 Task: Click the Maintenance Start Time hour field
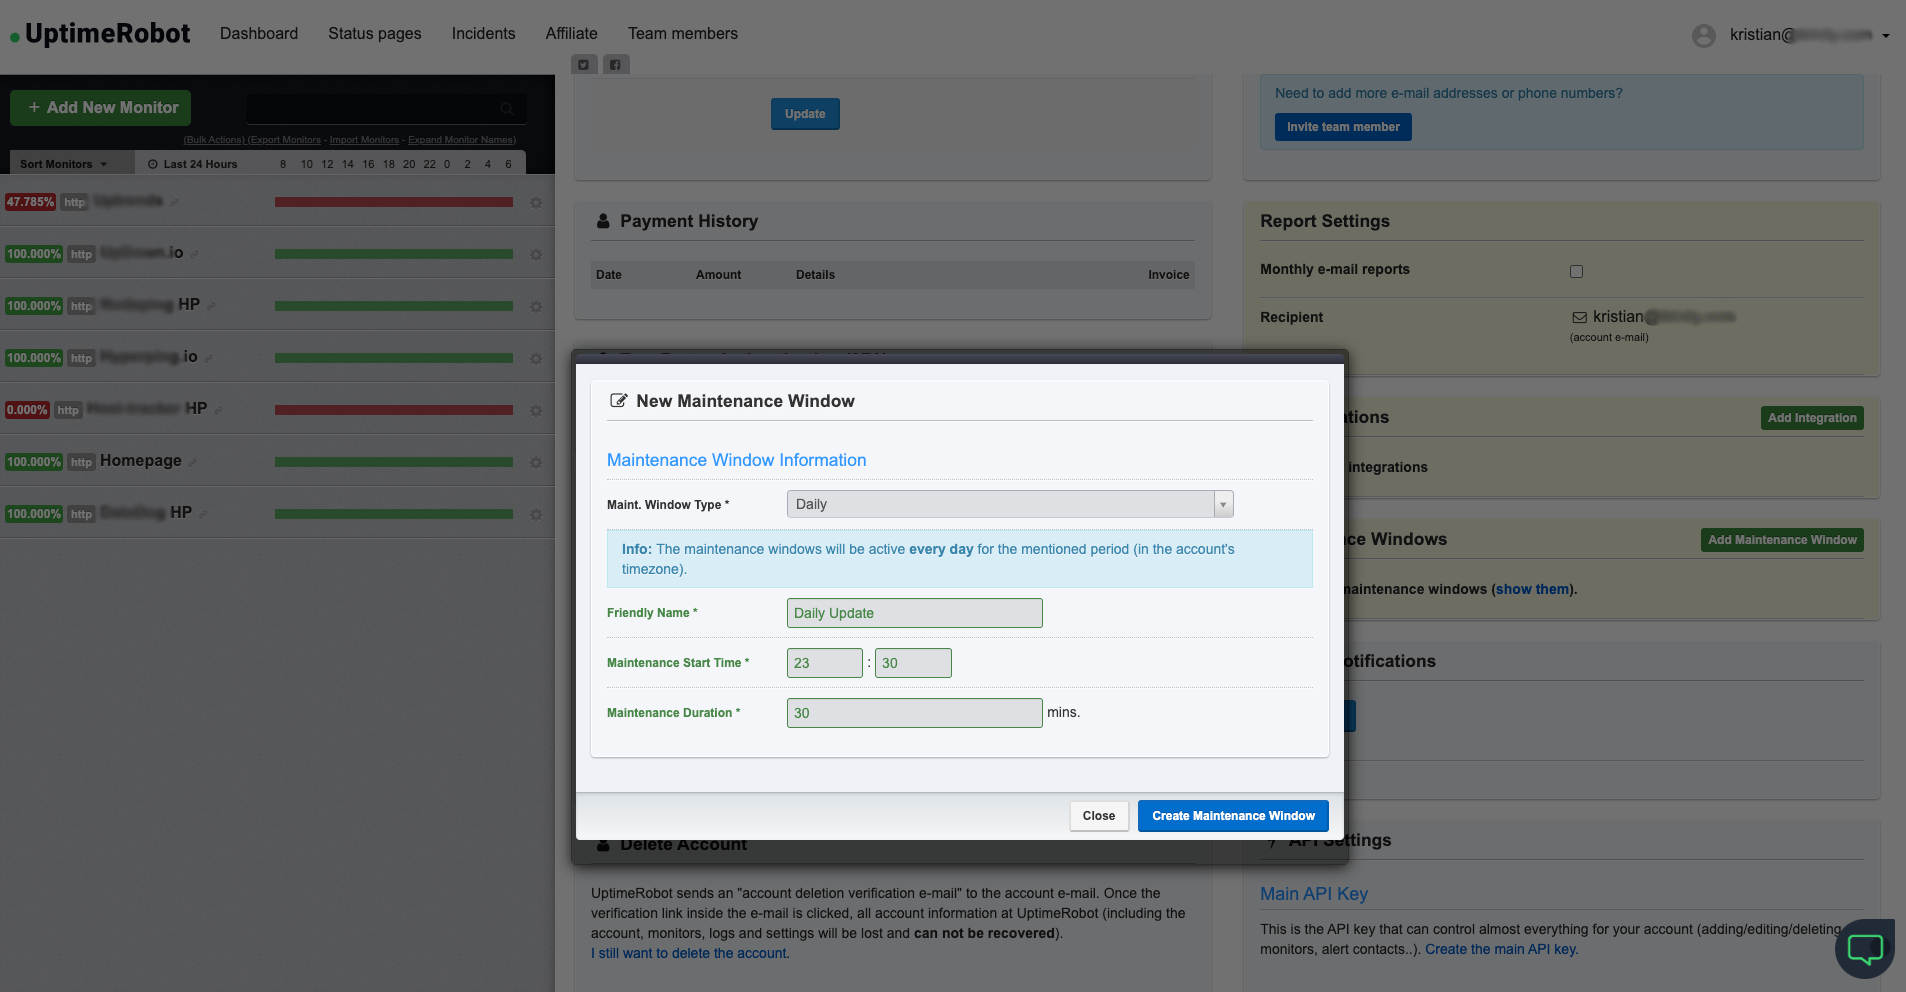(x=824, y=663)
